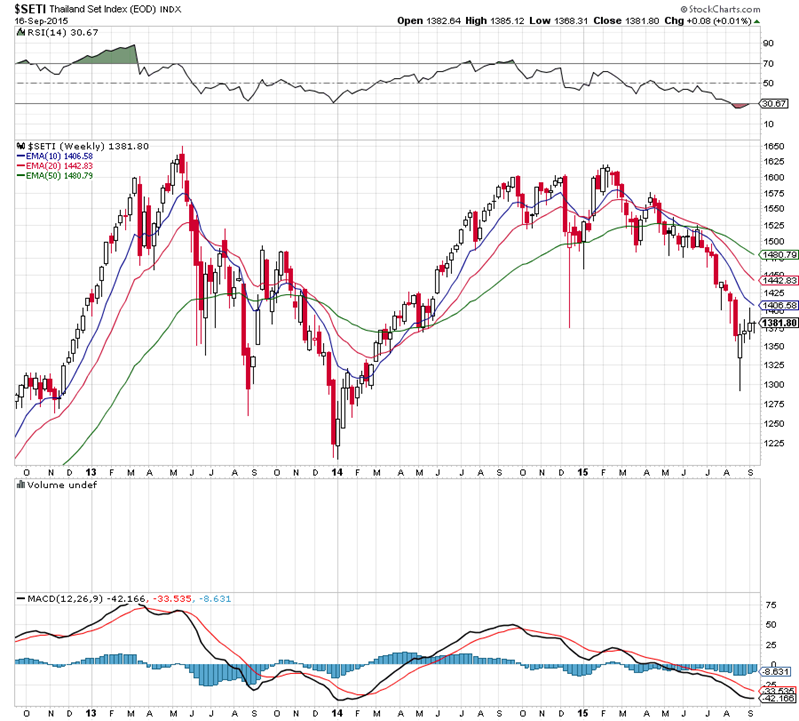Click the $SETI (Weekly) price legend
The width and height of the screenshot is (799, 721).
point(88,146)
